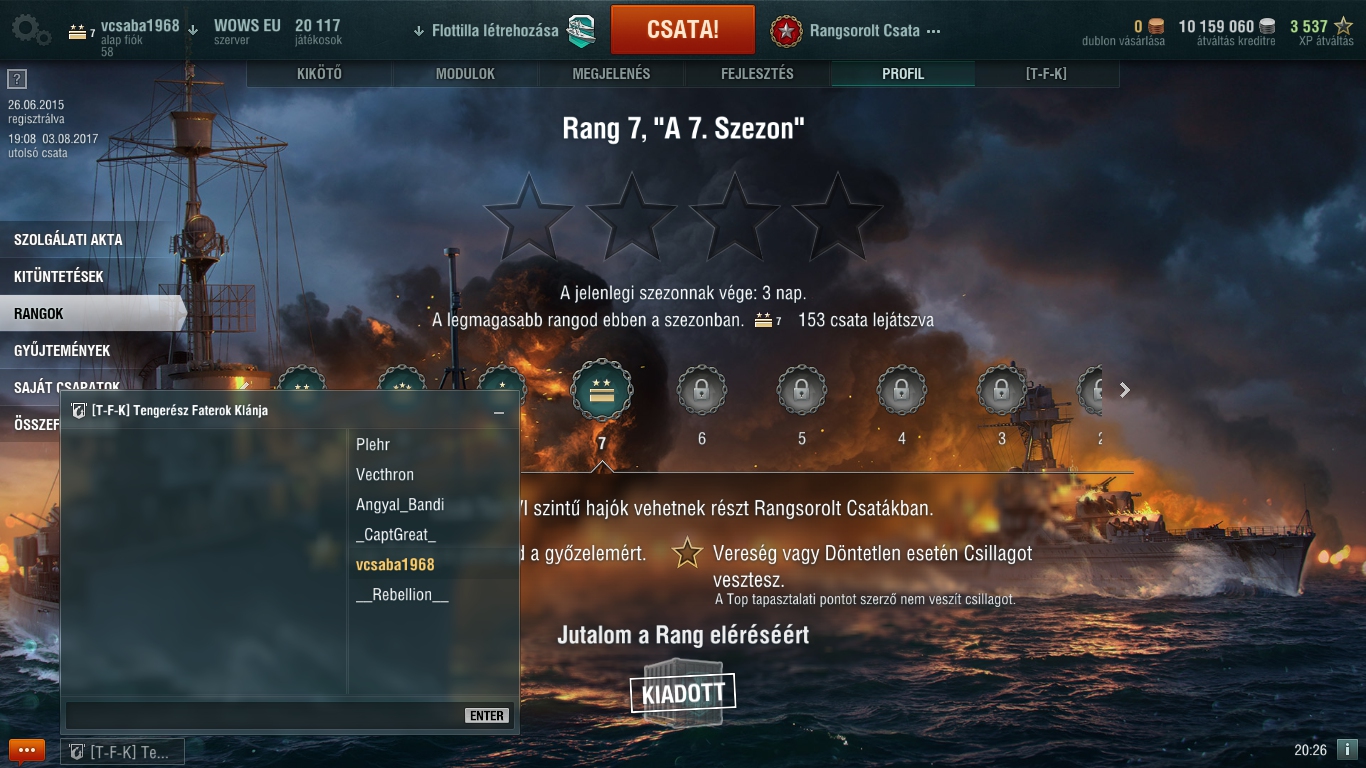
Task: Open the settings gear menu
Action: click(x=30, y=29)
